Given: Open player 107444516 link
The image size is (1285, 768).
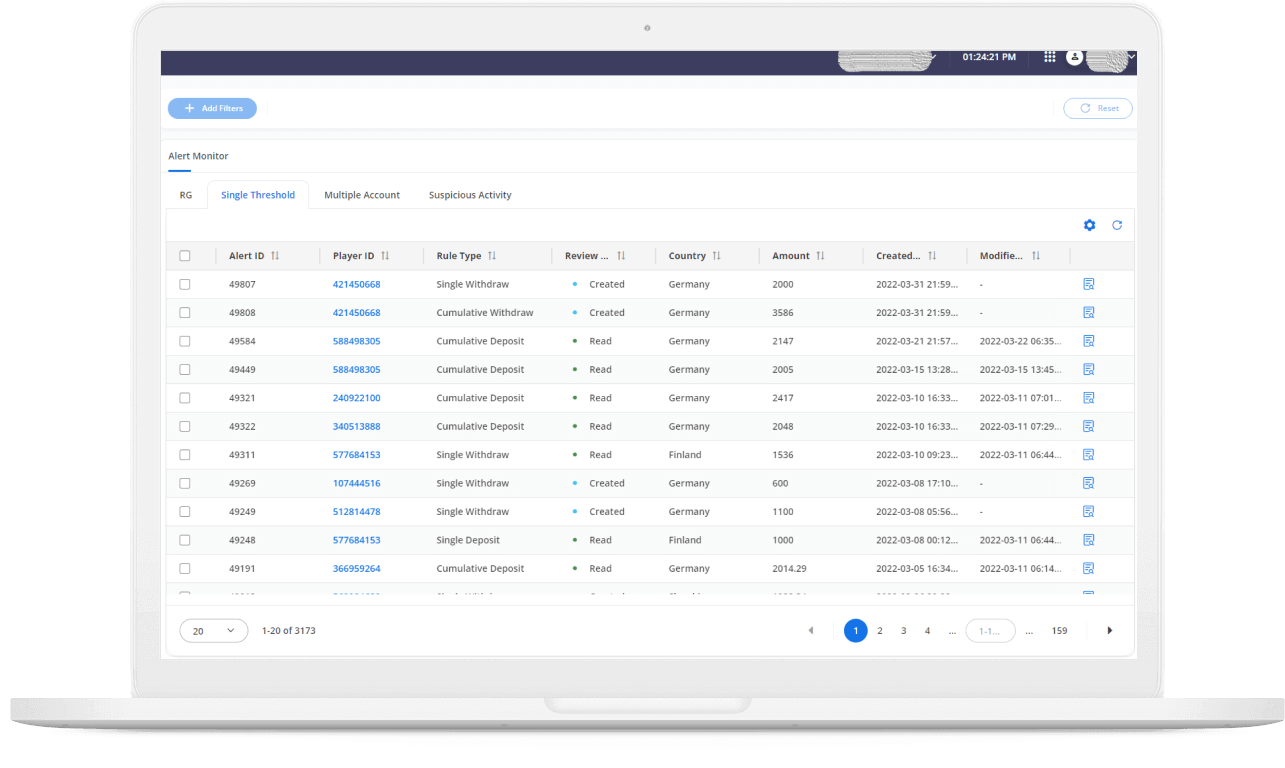Looking at the screenshot, I should (x=357, y=483).
